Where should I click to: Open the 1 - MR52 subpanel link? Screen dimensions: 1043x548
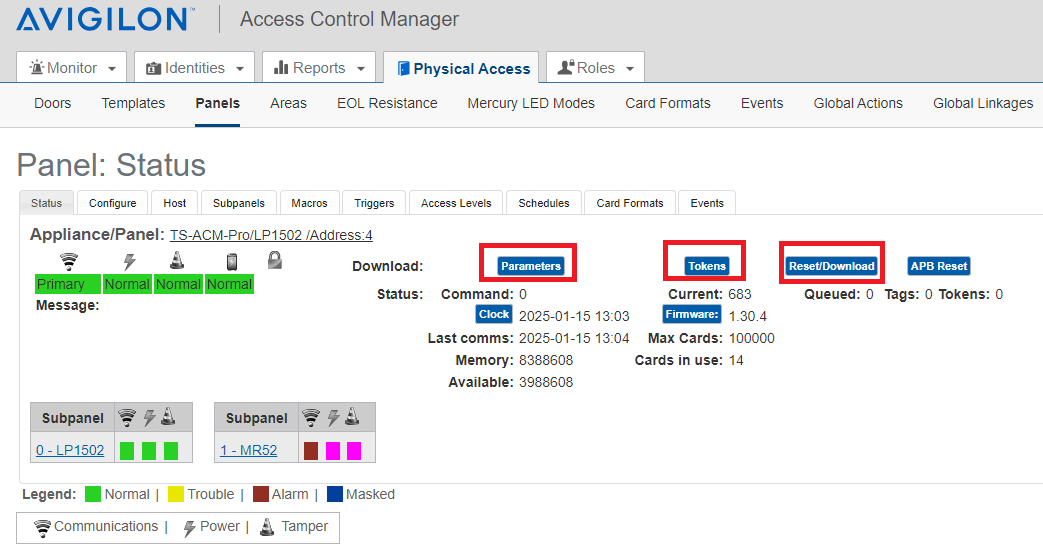pos(248,451)
